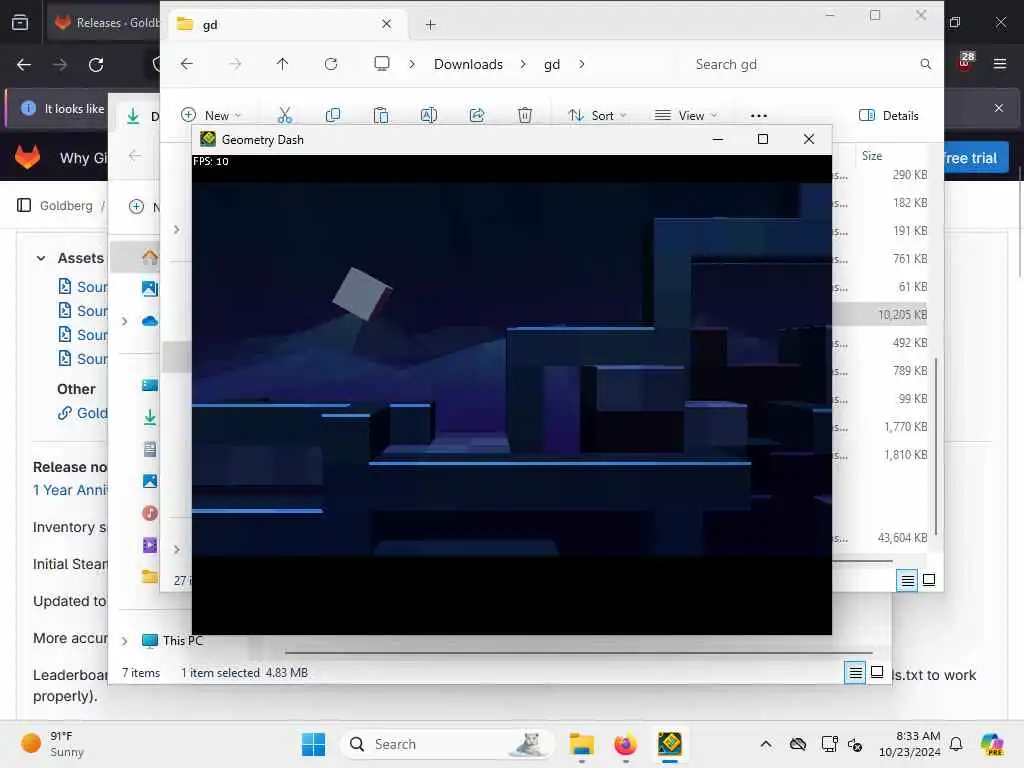The image size is (1024, 768).
Task: Click the search magnifier icon in Explorer
Action: click(x=925, y=64)
